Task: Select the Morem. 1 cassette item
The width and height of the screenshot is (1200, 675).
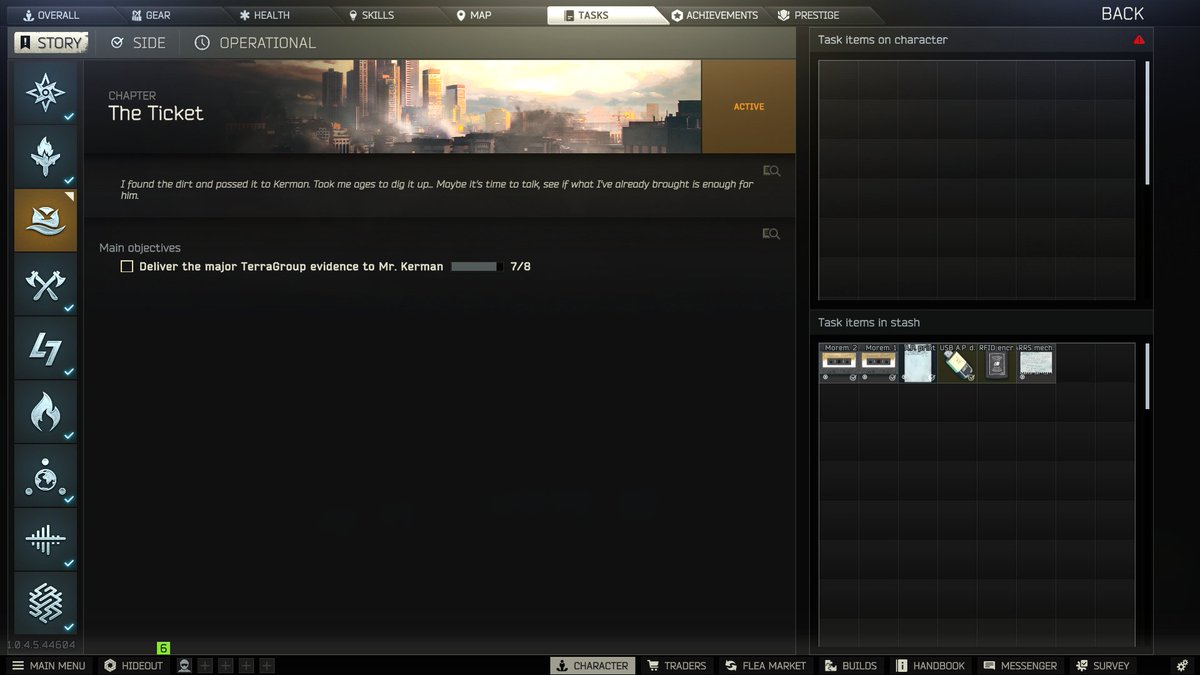Action: point(879,363)
